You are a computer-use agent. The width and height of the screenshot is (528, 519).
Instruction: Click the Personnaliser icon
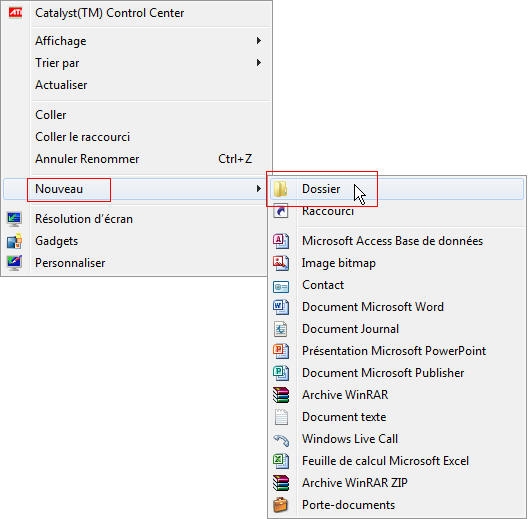14,263
